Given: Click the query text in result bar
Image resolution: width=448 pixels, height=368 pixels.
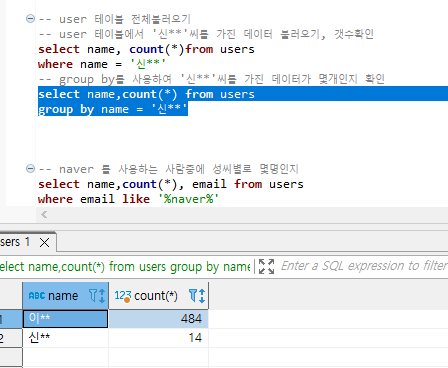Looking at the screenshot, I should pyautogui.click(x=125, y=266).
